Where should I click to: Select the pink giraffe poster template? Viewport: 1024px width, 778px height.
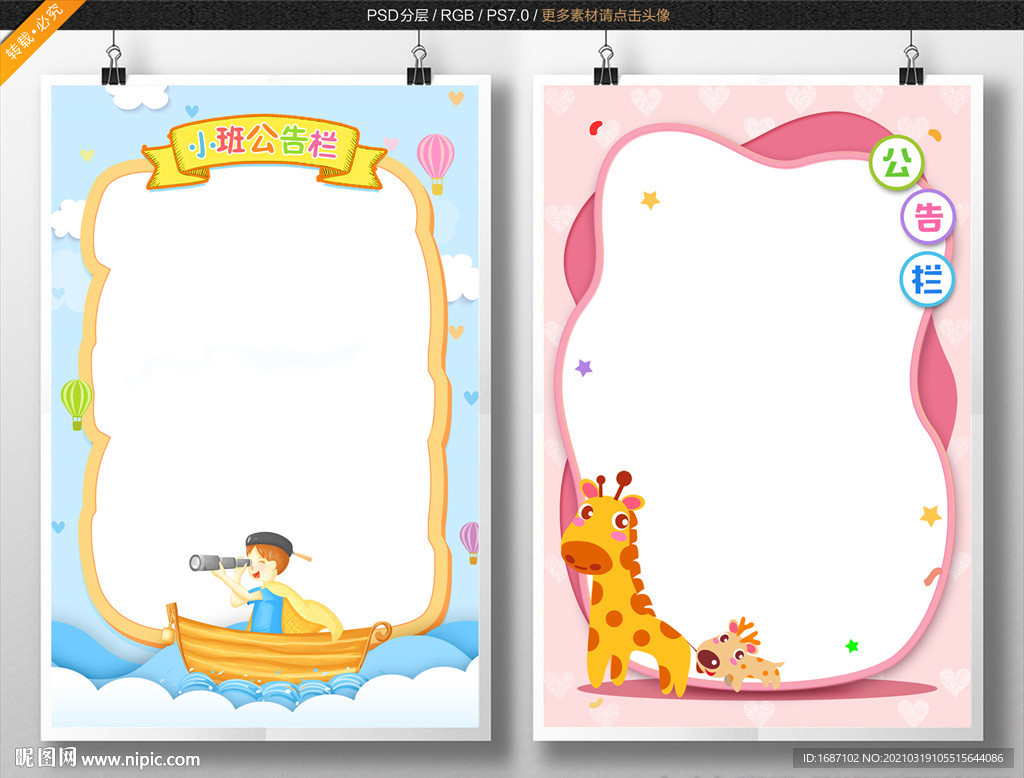[758, 408]
